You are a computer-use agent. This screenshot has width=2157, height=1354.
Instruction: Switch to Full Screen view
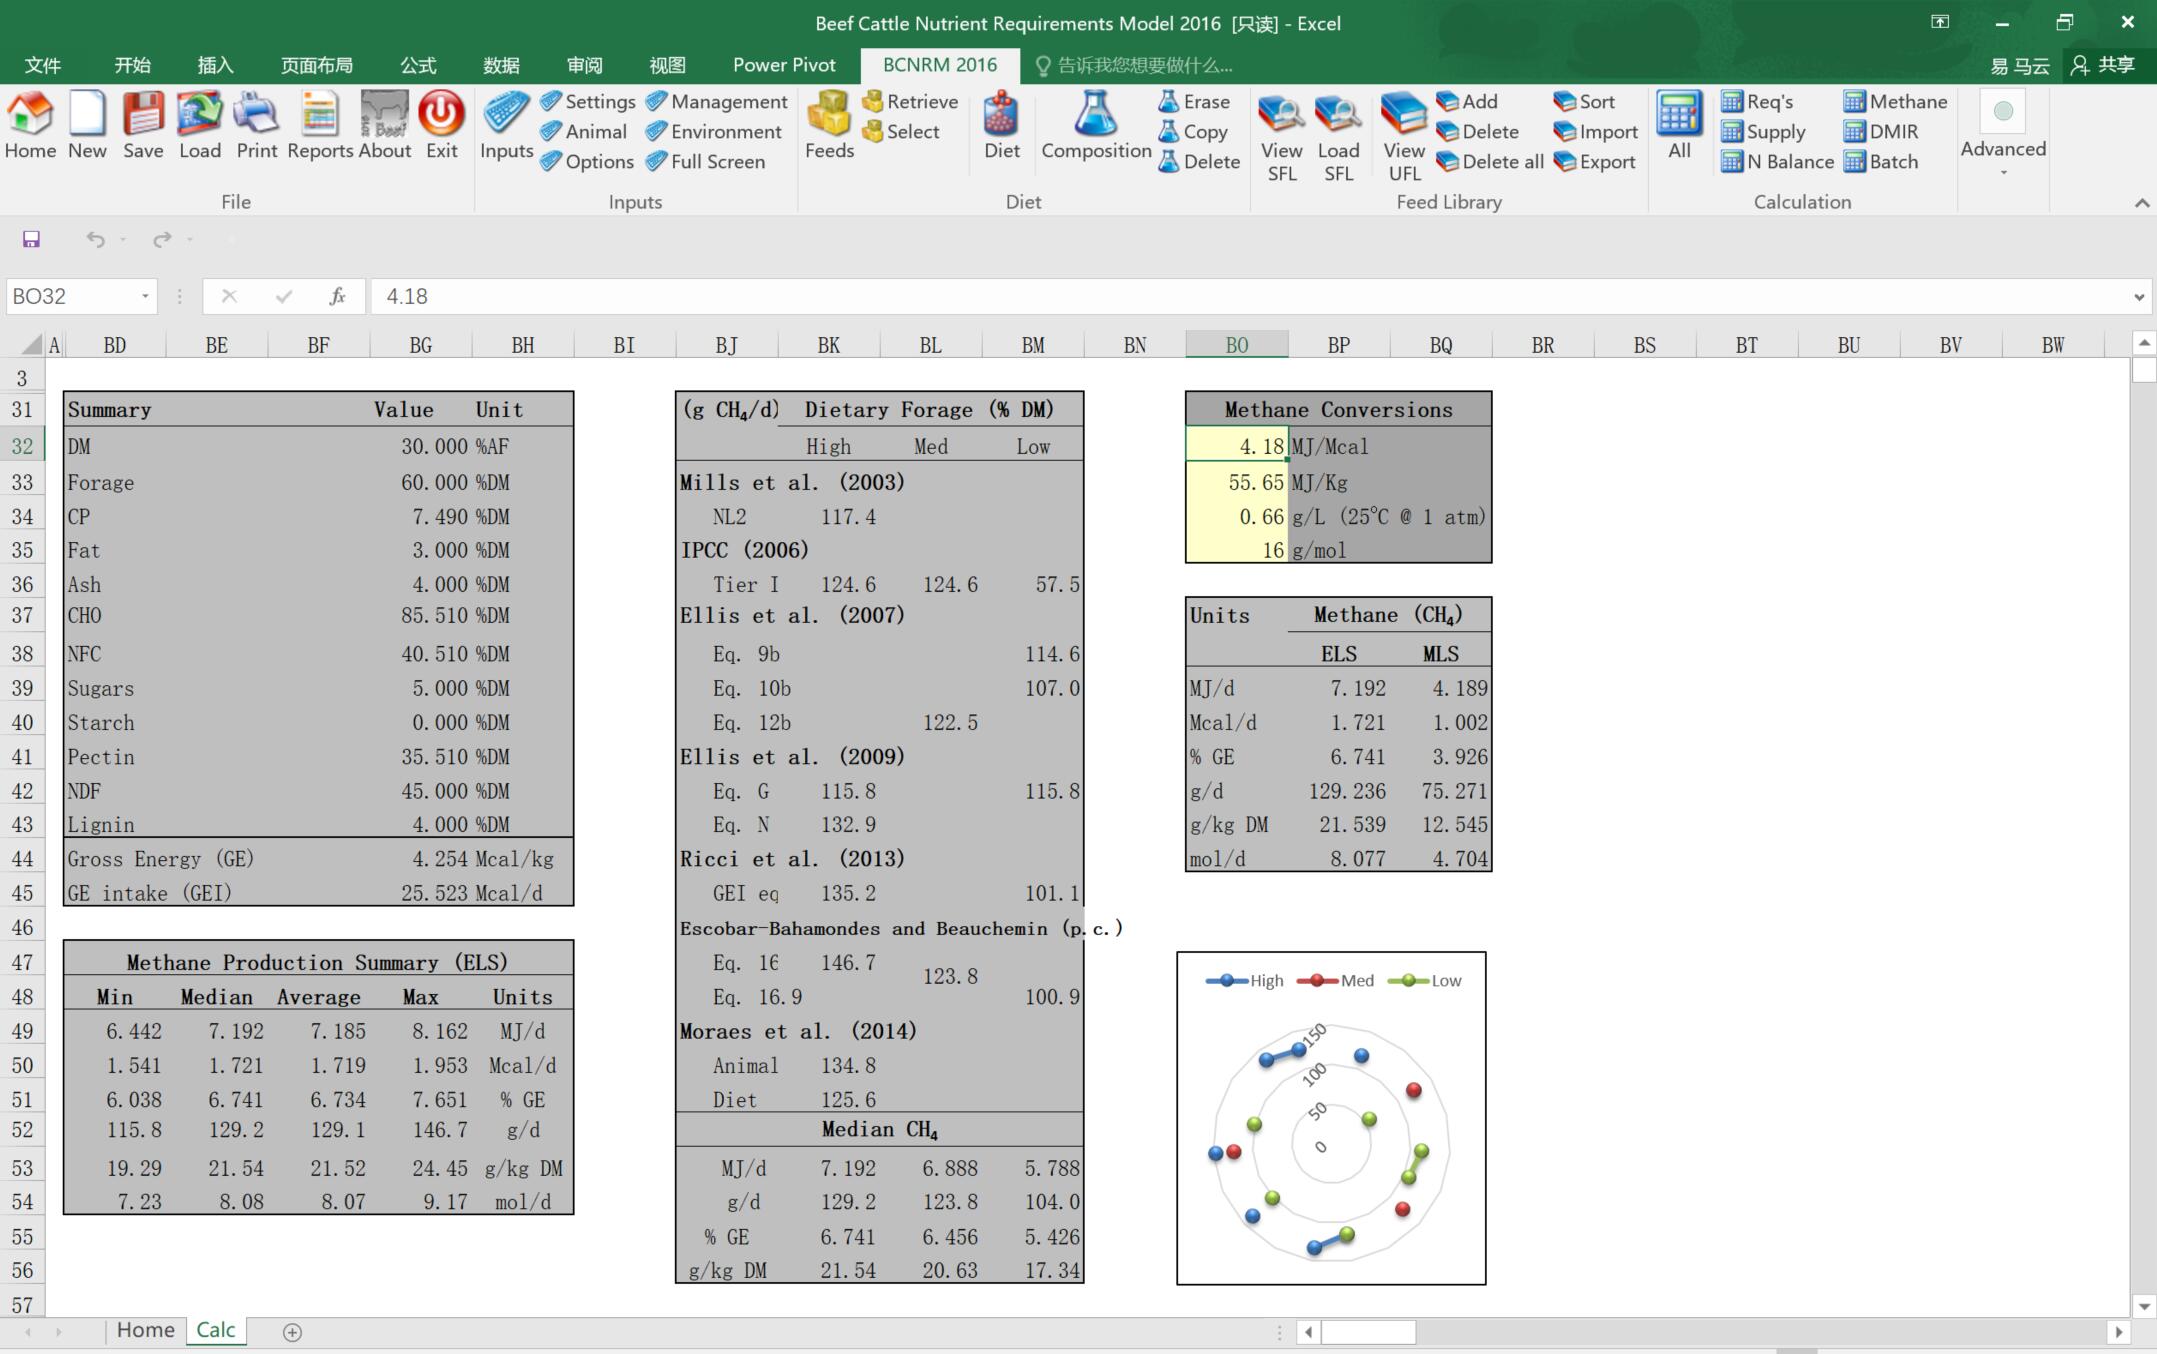pyautogui.click(x=706, y=161)
